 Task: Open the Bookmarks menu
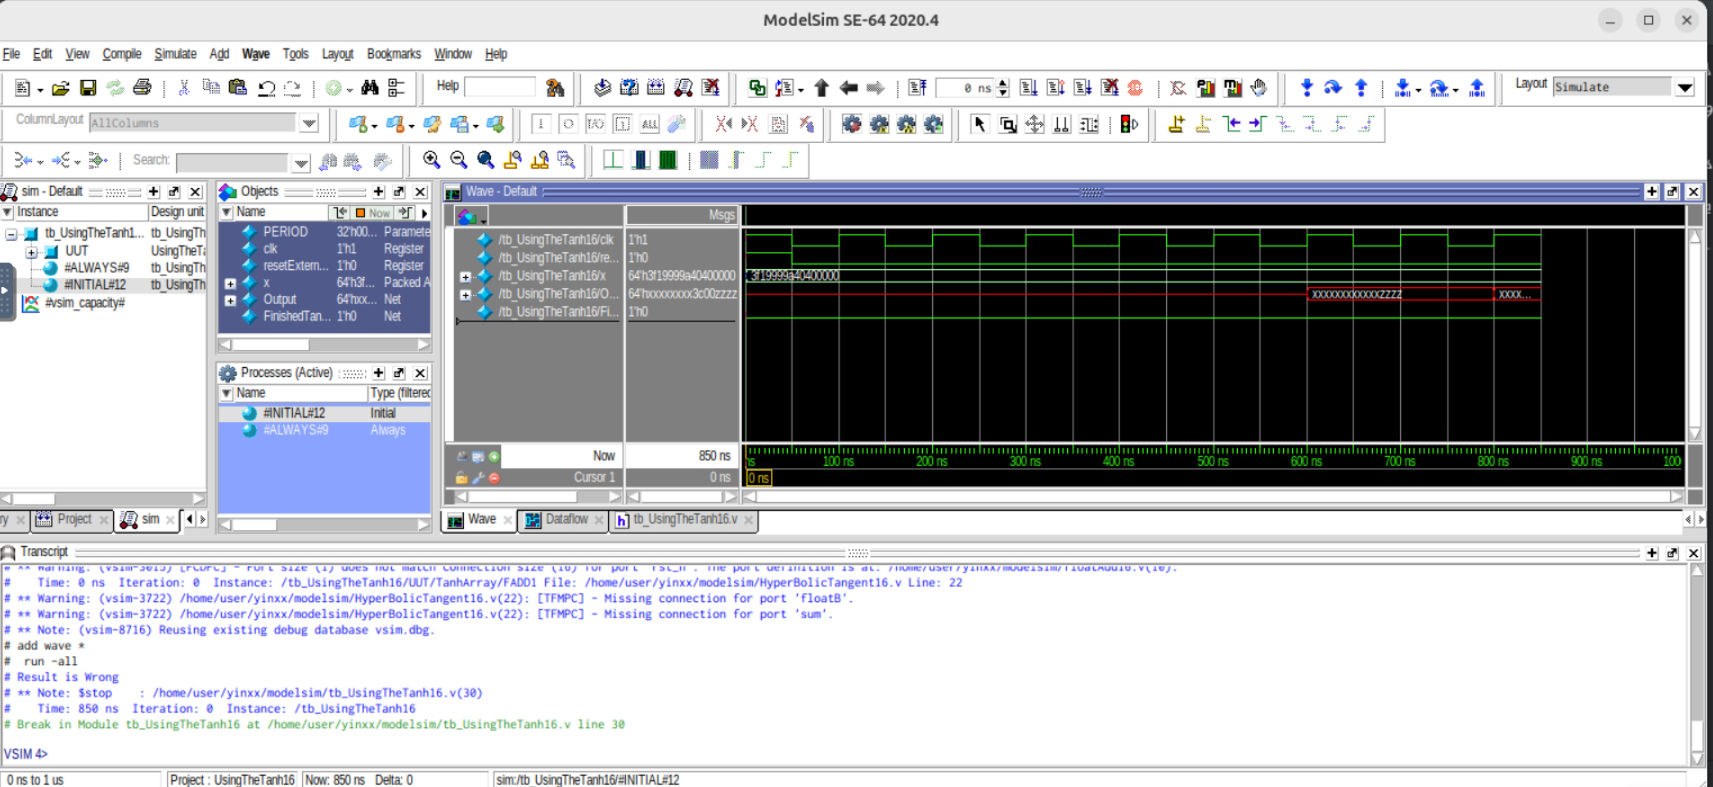tap(394, 54)
